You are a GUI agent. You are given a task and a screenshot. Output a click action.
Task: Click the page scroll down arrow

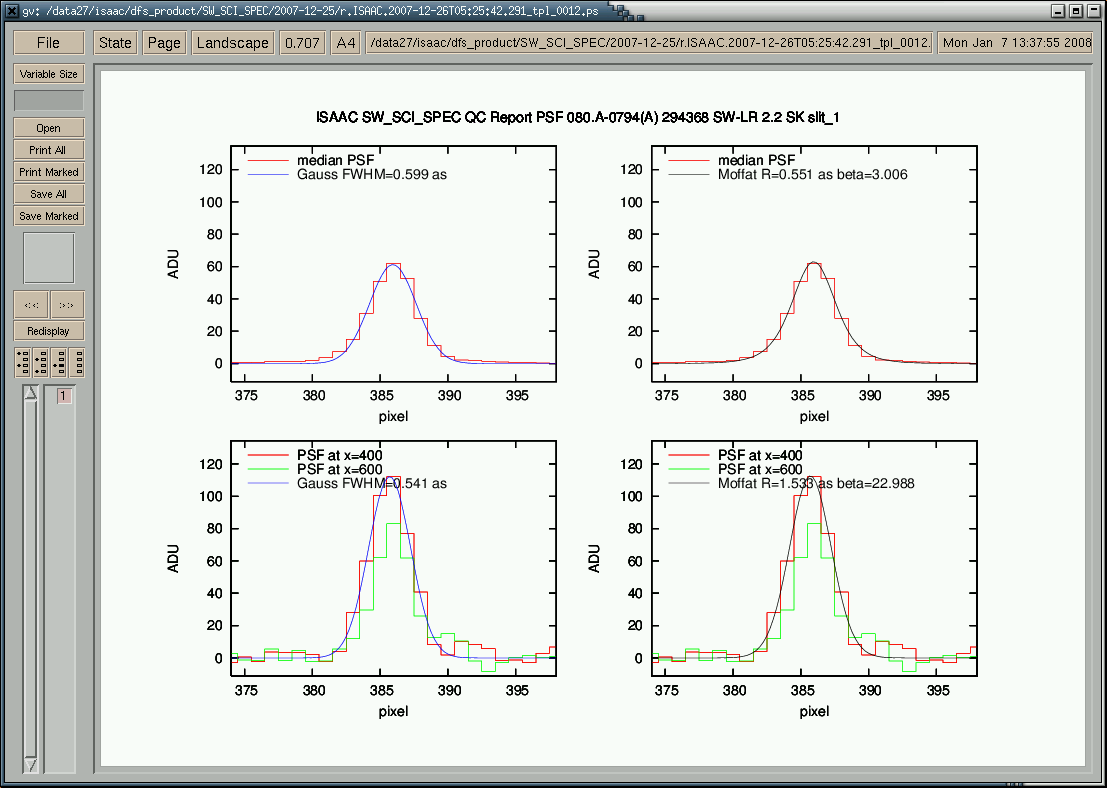click(x=30, y=764)
